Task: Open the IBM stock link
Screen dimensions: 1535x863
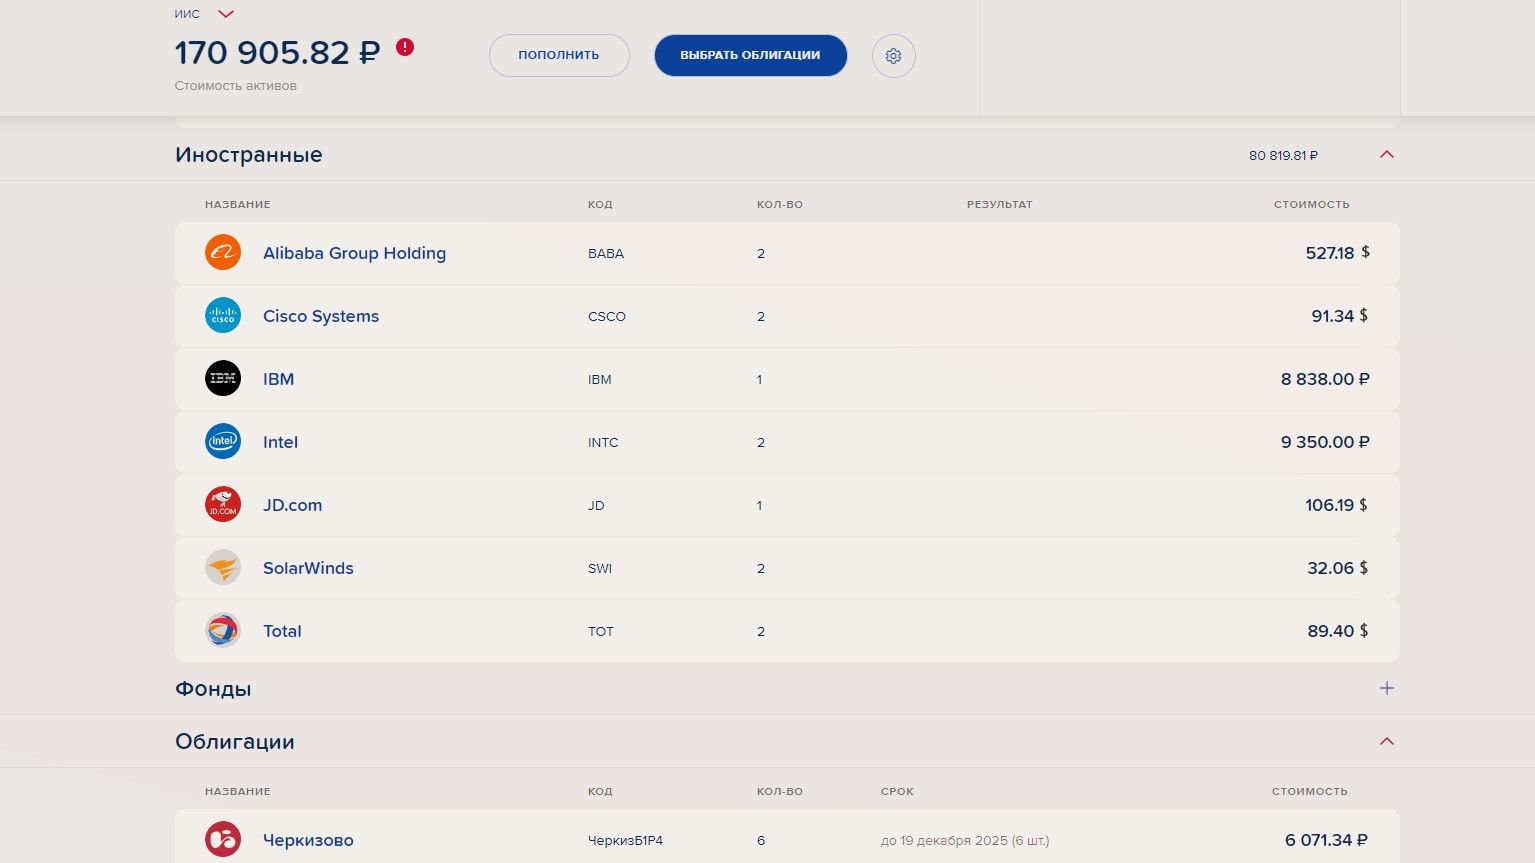Action: click(x=278, y=379)
